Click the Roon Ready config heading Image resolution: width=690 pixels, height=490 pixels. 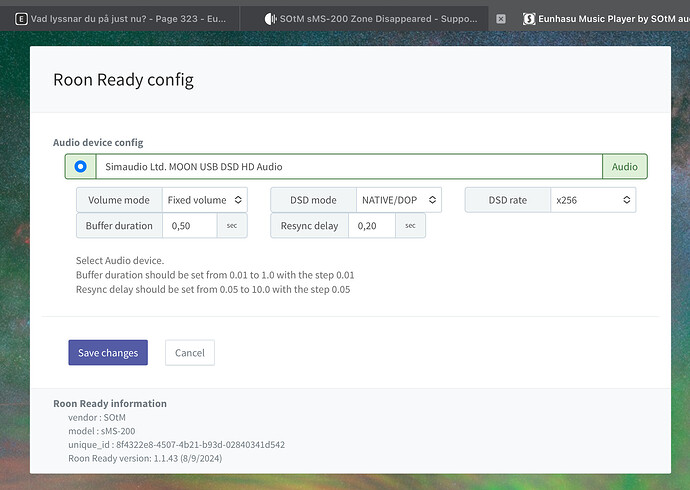pos(123,80)
